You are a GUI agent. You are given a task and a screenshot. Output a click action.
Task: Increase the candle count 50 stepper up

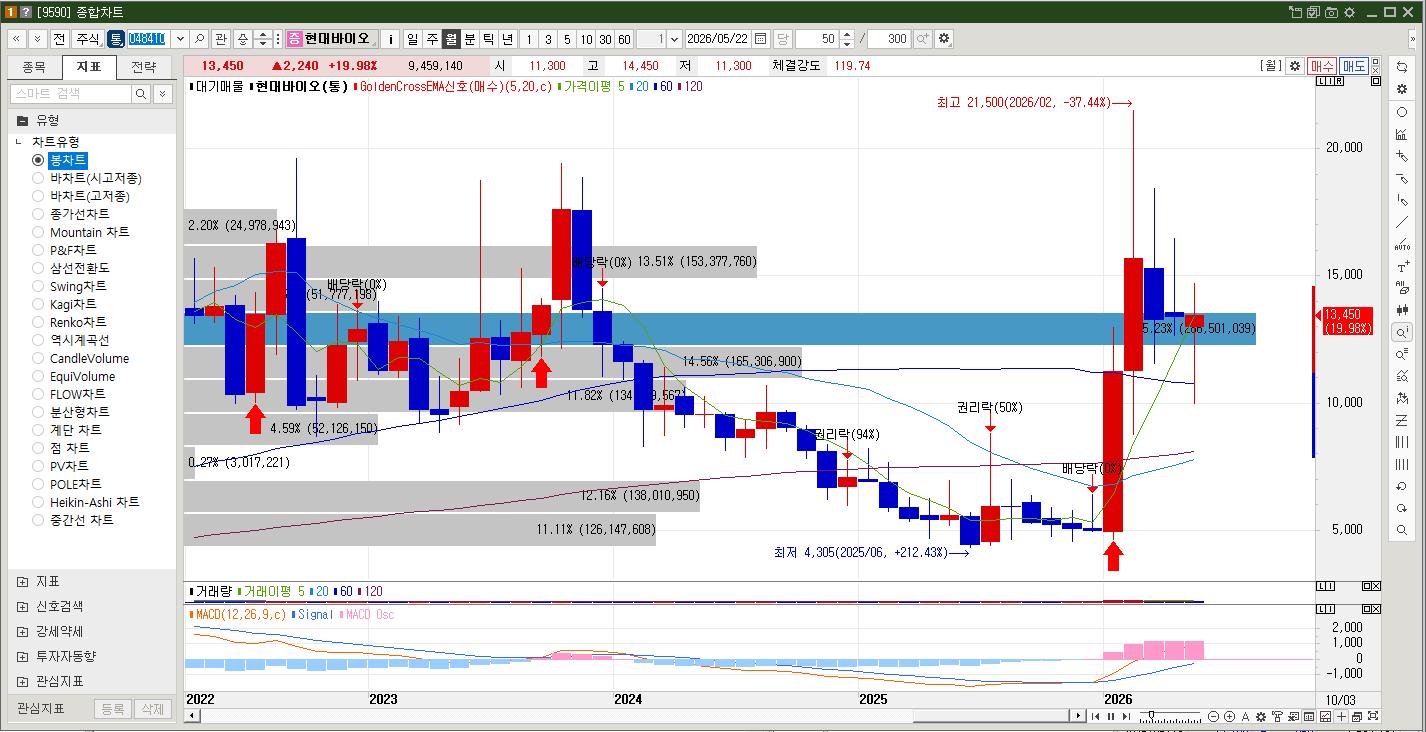[x=847, y=35]
